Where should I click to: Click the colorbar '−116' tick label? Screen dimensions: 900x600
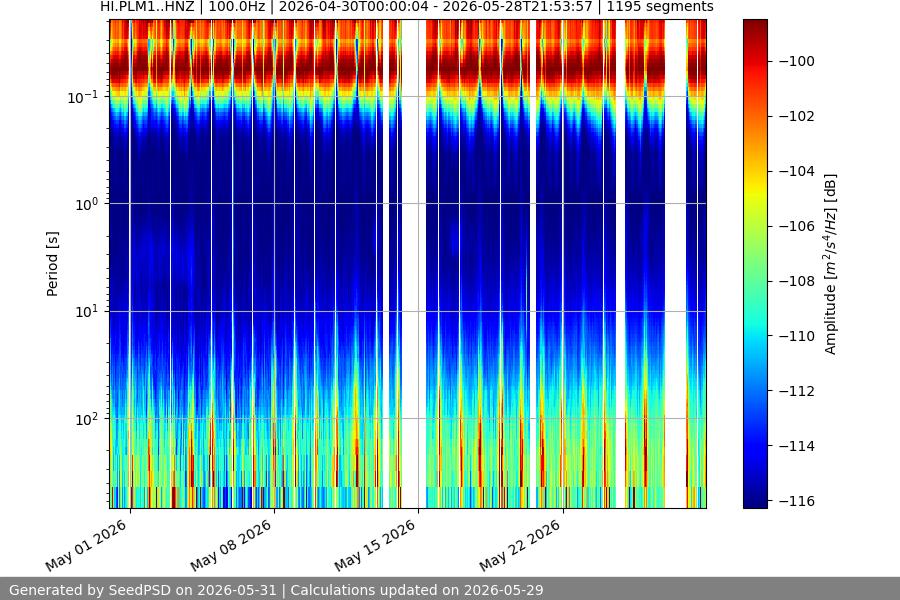pos(797,501)
